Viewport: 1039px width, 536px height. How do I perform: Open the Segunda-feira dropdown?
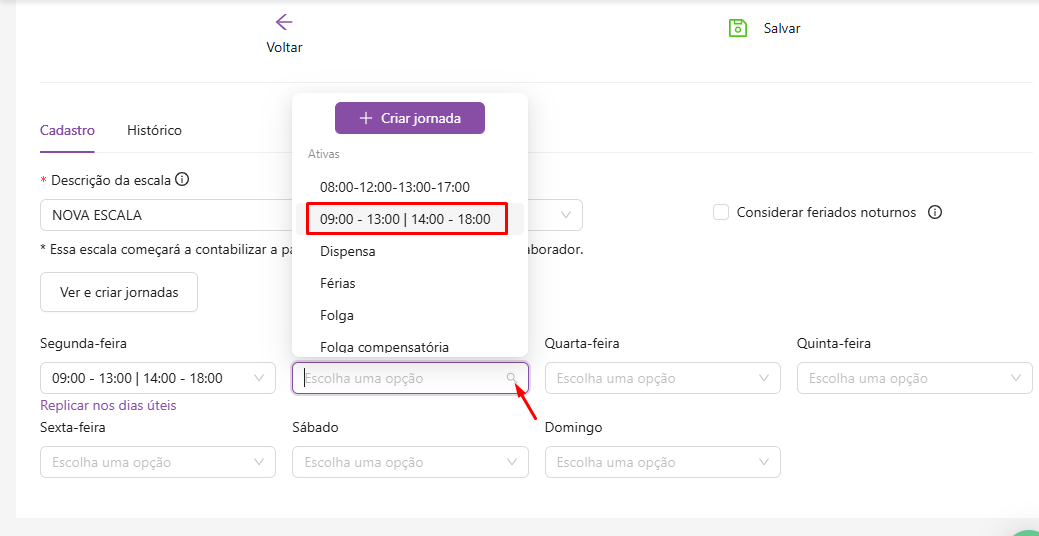(x=157, y=378)
